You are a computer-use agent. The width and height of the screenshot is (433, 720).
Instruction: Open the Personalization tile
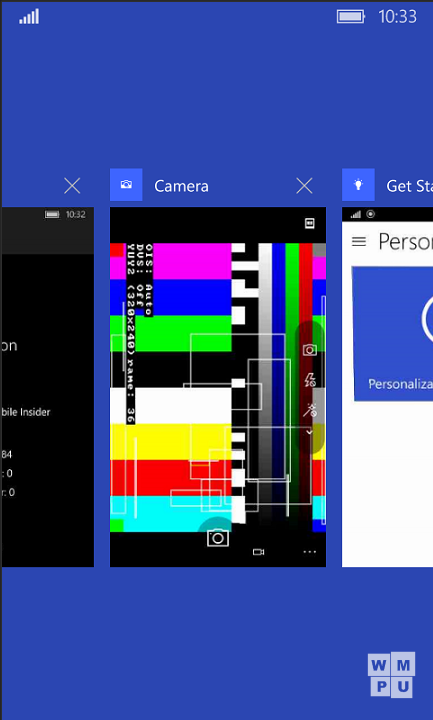[393, 334]
